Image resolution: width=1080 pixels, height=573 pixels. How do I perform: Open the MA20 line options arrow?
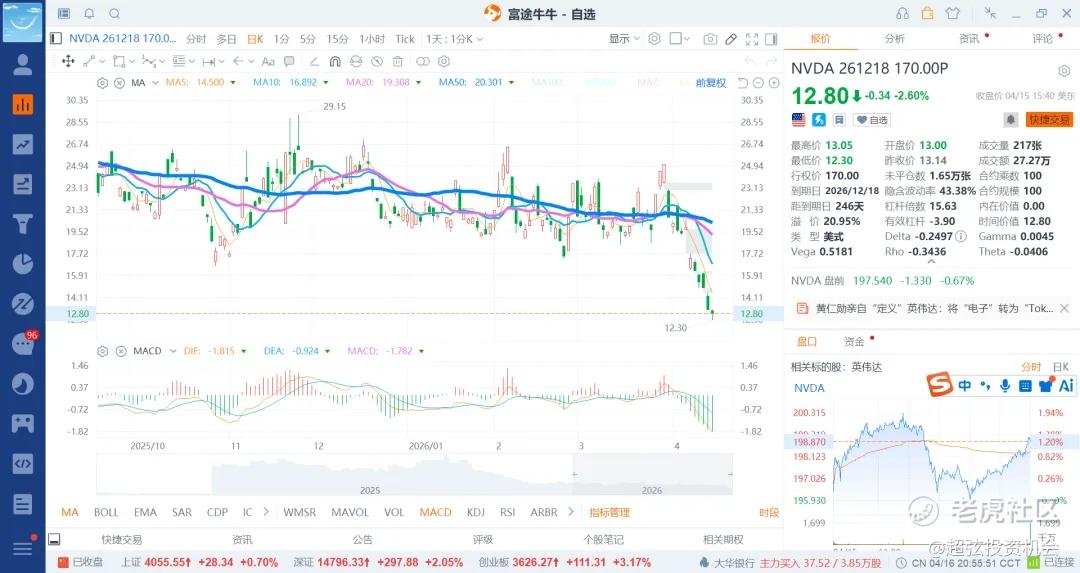coord(419,83)
